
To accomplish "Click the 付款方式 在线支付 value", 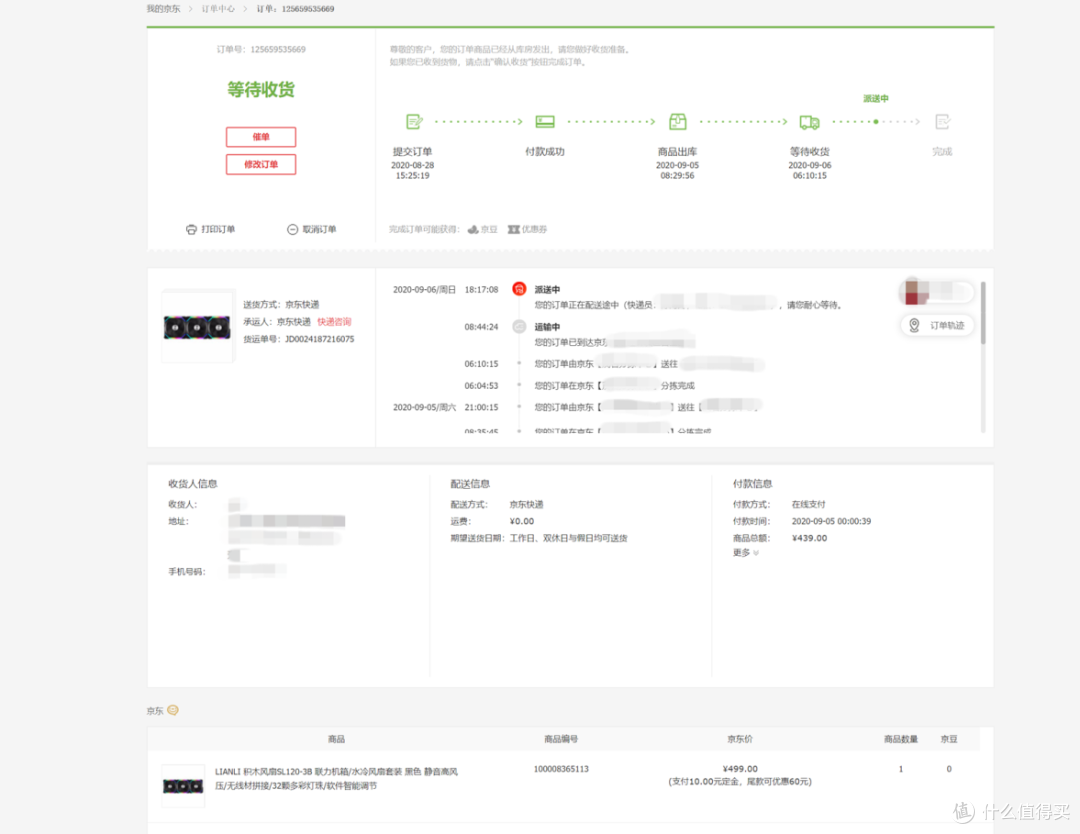I will tap(809, 505).
